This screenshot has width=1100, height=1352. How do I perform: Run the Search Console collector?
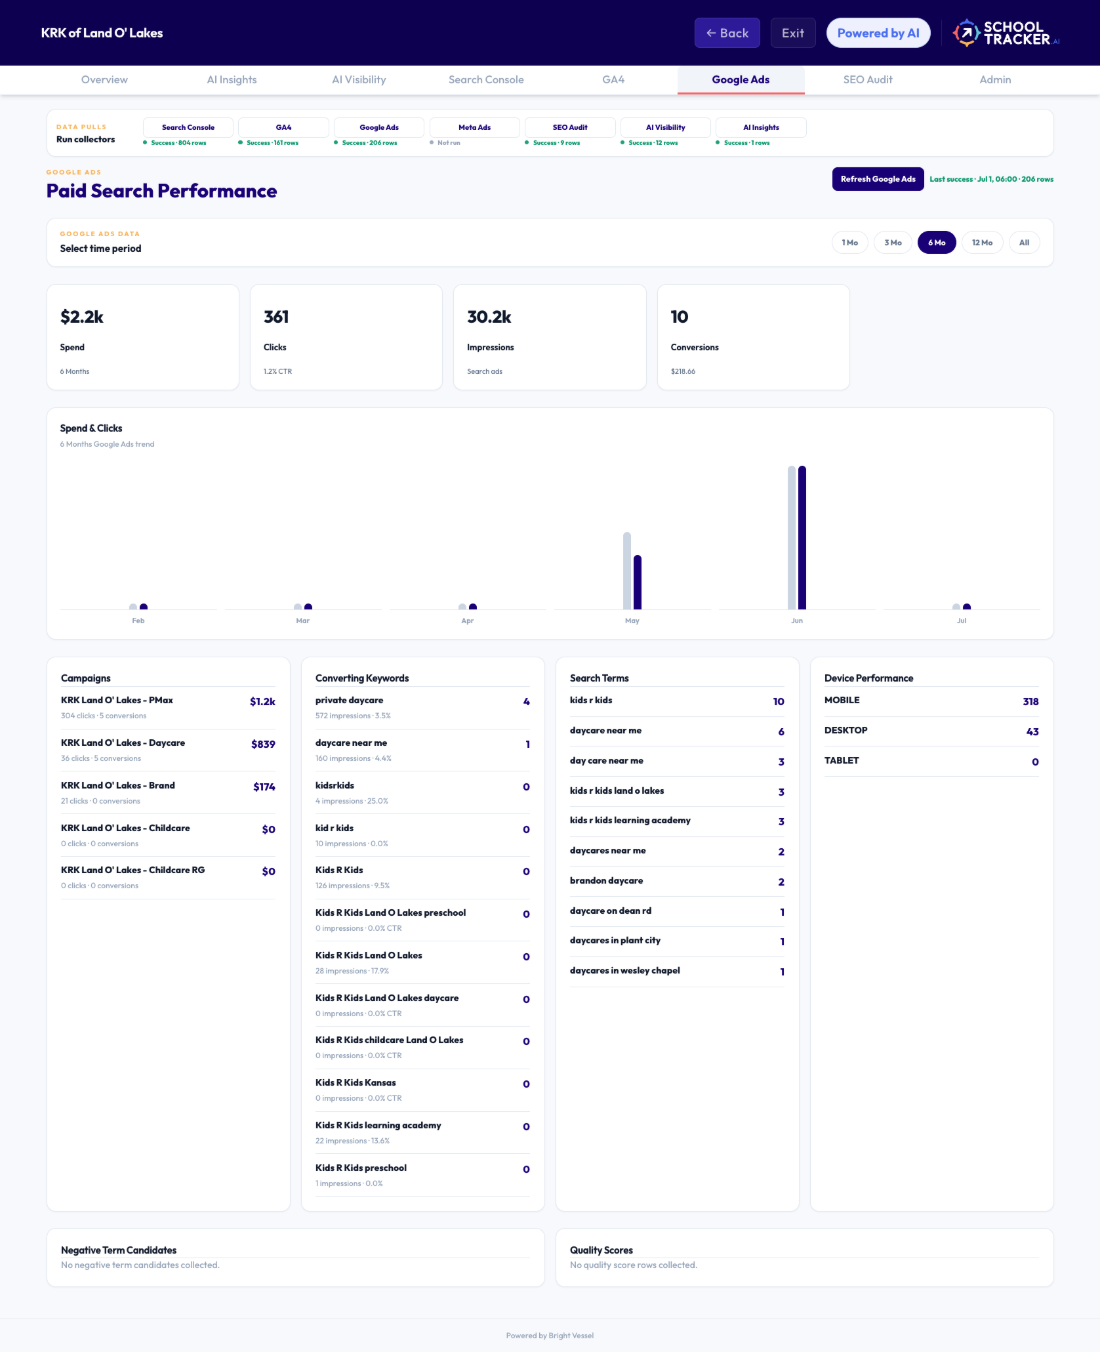[188, 127]
